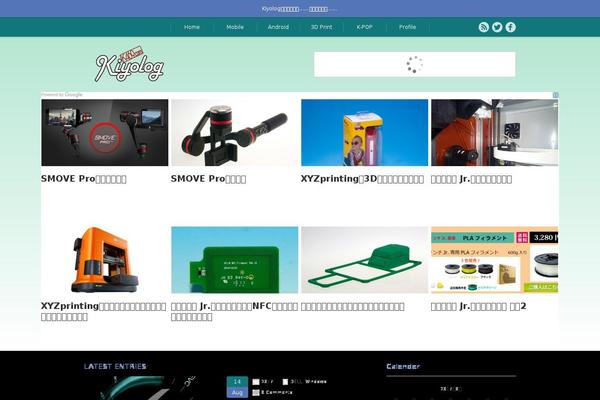Image resolution: width=600 pixels, height=400 pixels.
Task: Open the Jr. article title under the fan photo
Action: 471,179
